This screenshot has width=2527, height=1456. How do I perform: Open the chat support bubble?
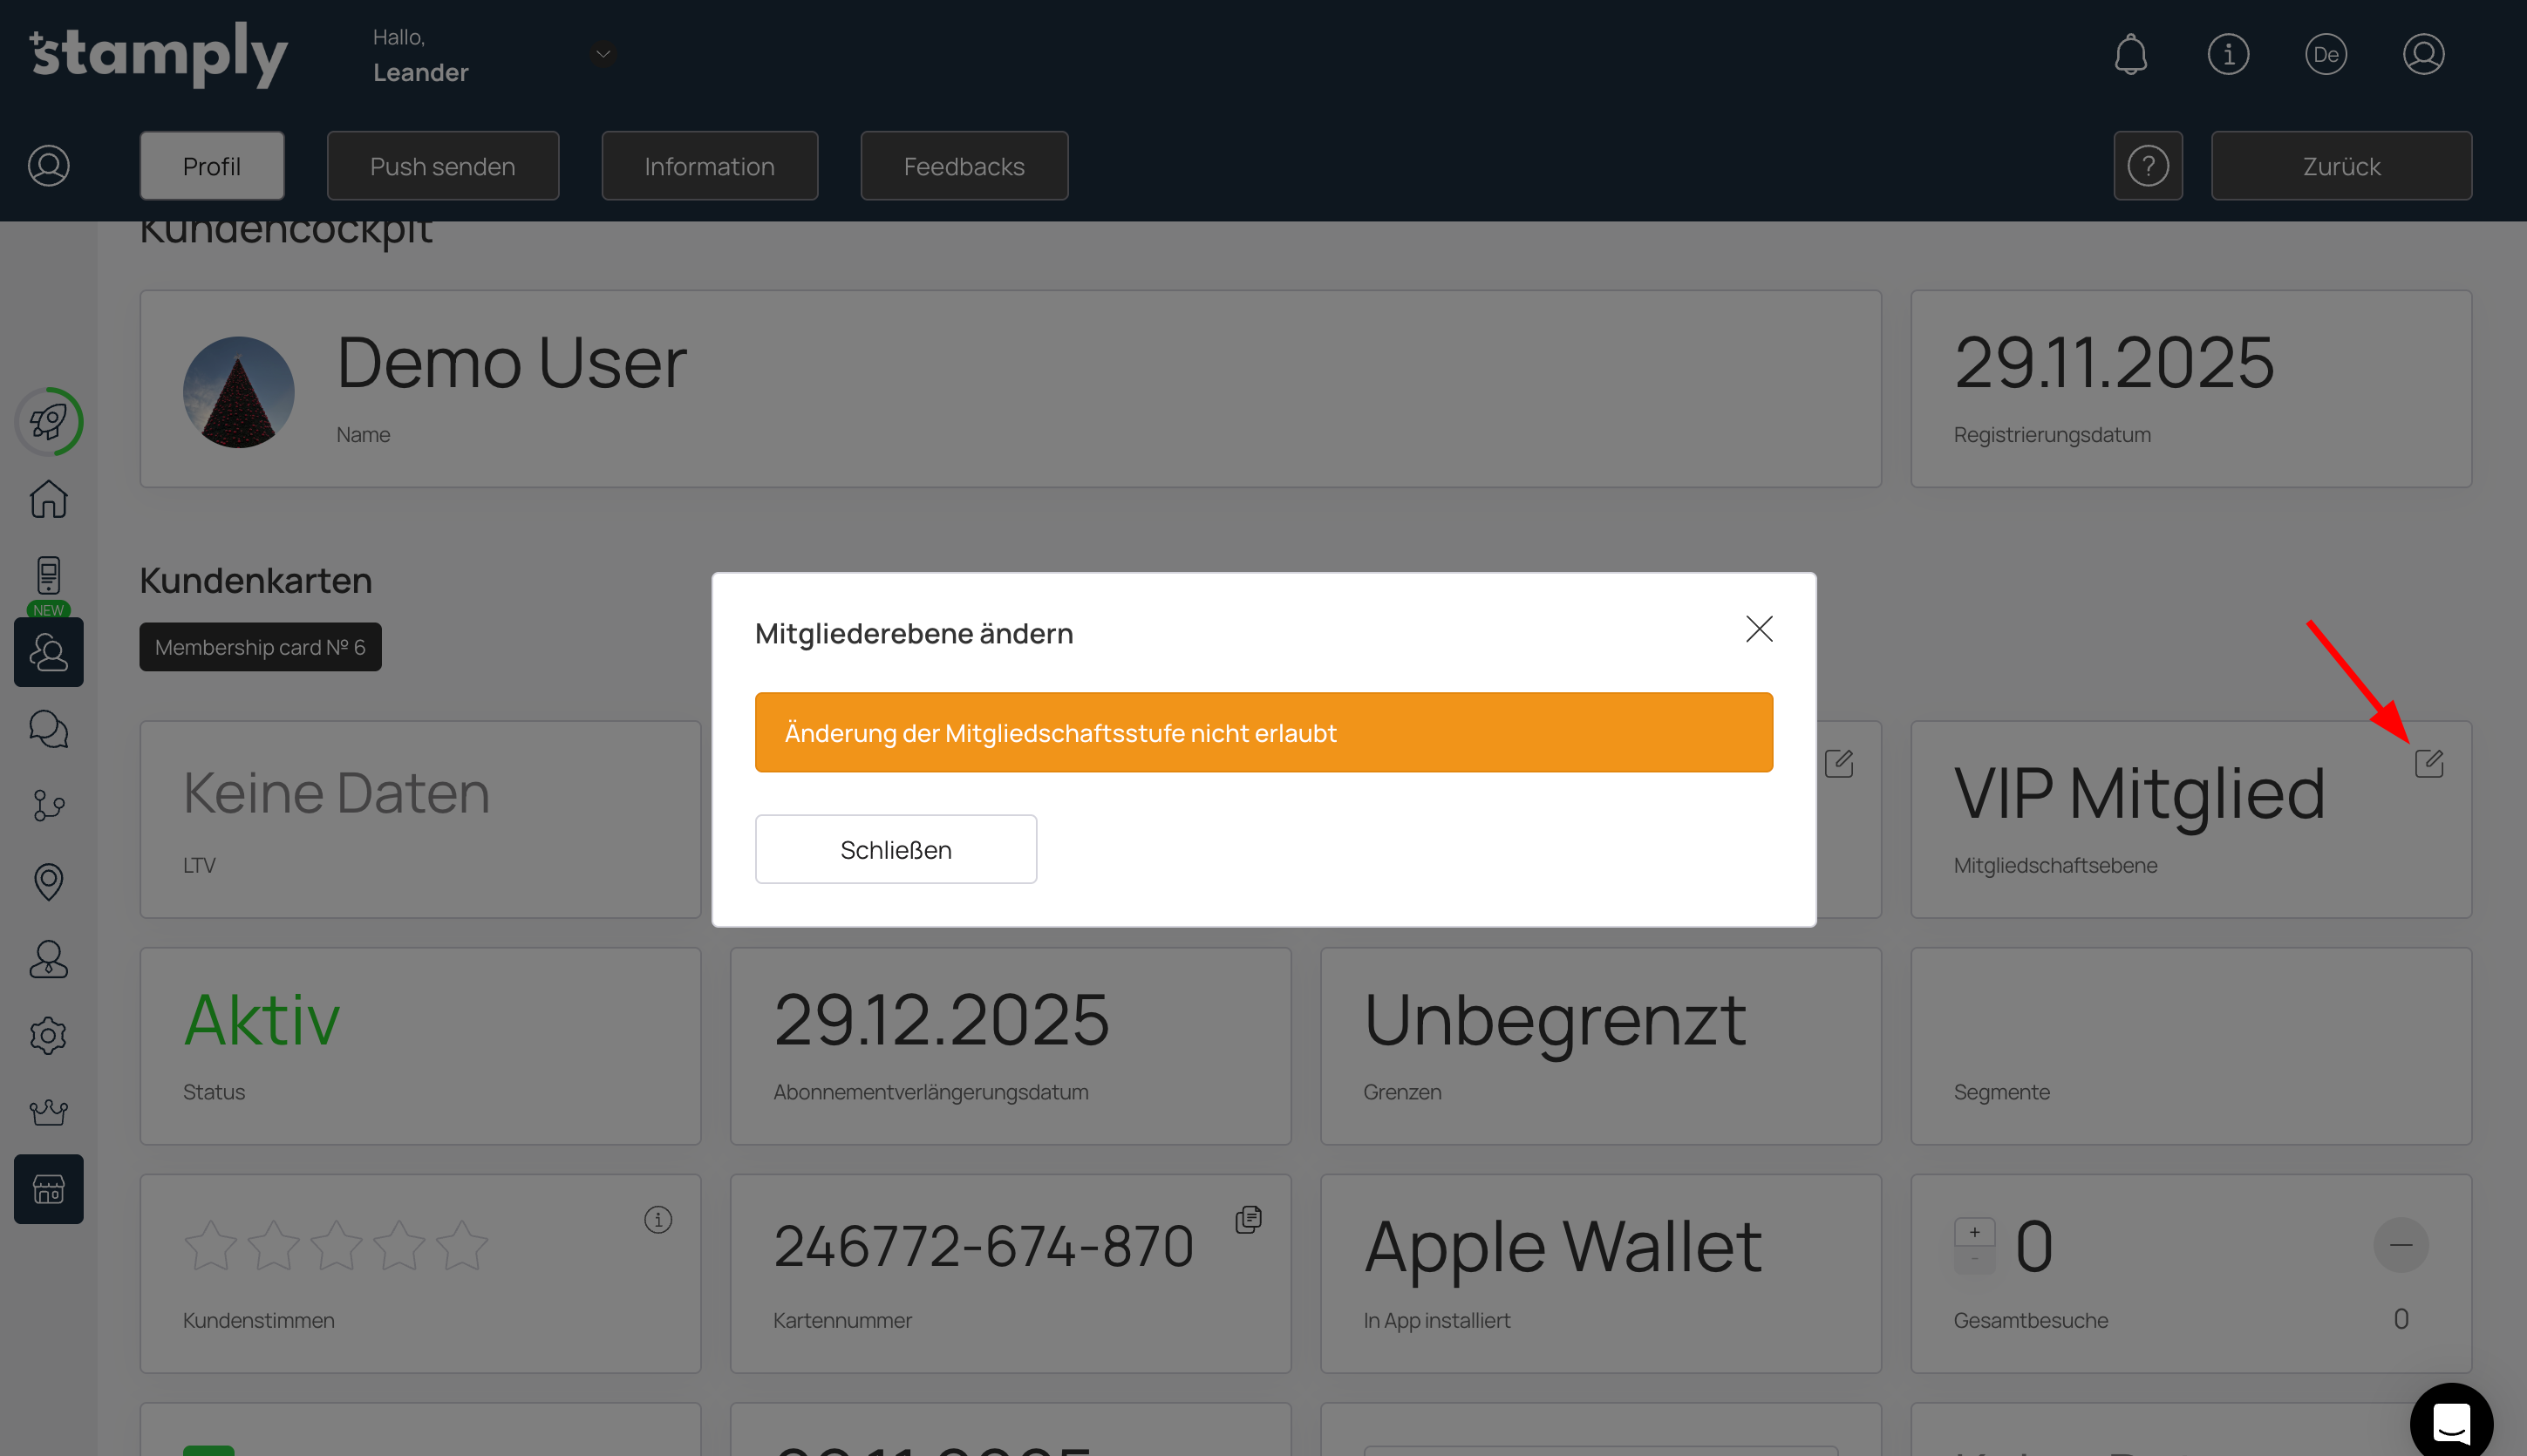coord(2450,1423)
